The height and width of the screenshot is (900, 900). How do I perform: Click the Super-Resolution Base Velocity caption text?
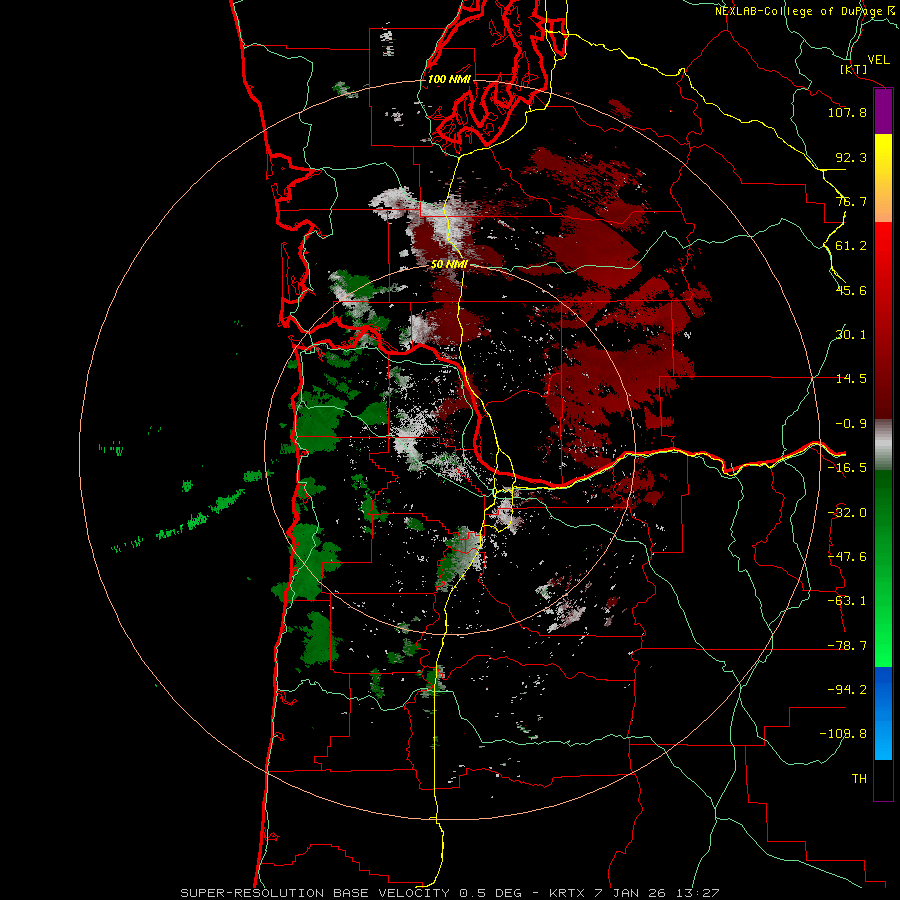(449, 893)
